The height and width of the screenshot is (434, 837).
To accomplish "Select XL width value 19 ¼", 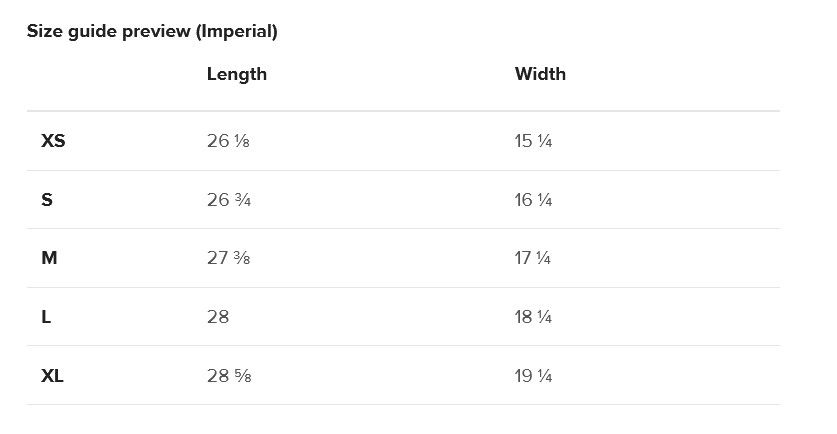I will point(533,376).
